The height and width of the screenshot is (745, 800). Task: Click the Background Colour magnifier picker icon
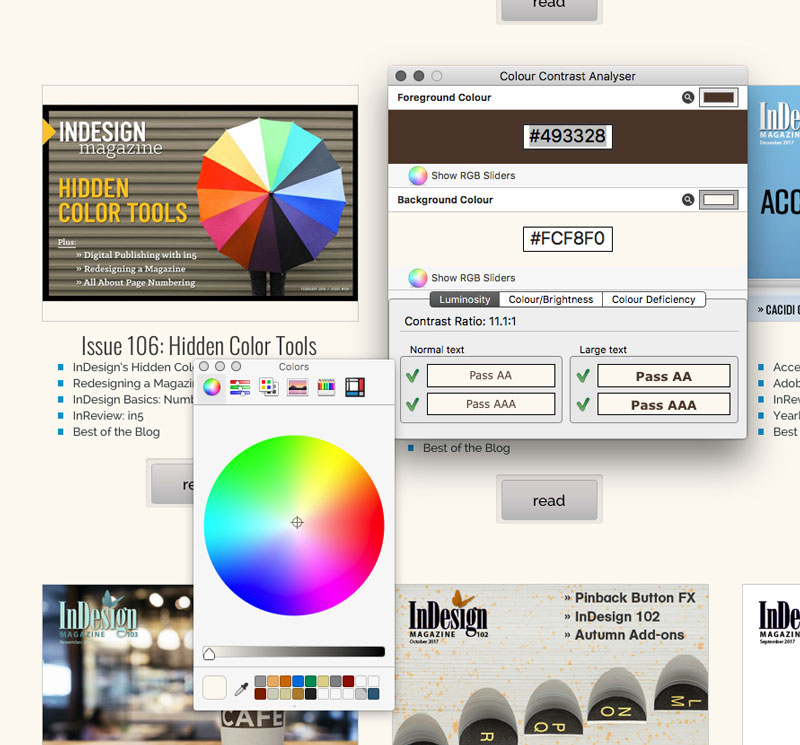tap(688, 200)
